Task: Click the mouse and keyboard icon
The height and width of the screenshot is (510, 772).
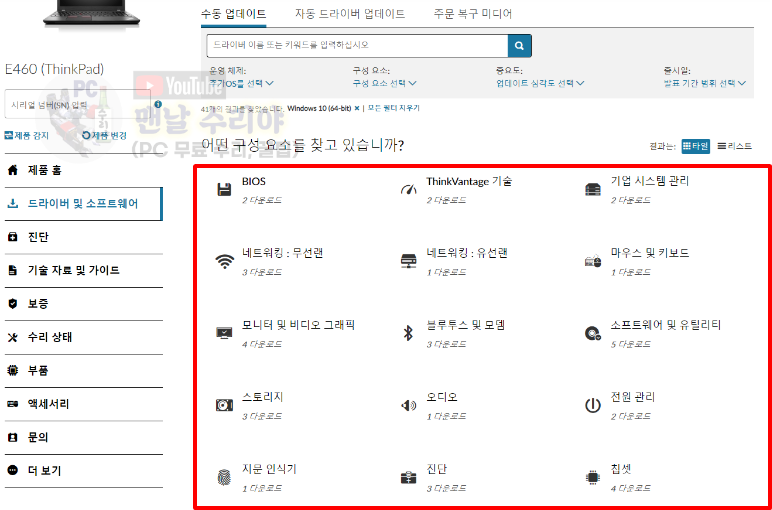Action: [x=593, y=261]
